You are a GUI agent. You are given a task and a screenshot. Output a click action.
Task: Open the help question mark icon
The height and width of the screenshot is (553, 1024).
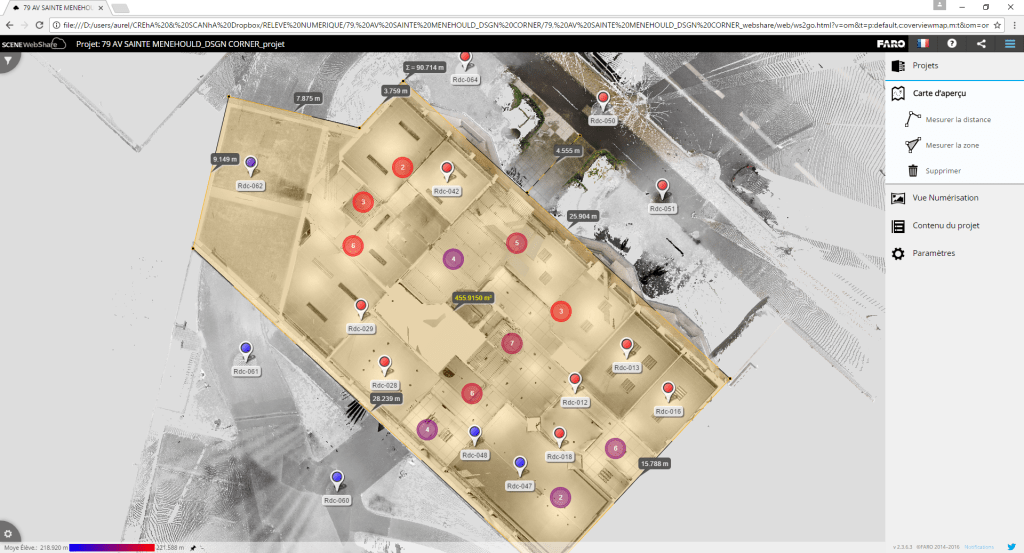[x=952, y=44]
